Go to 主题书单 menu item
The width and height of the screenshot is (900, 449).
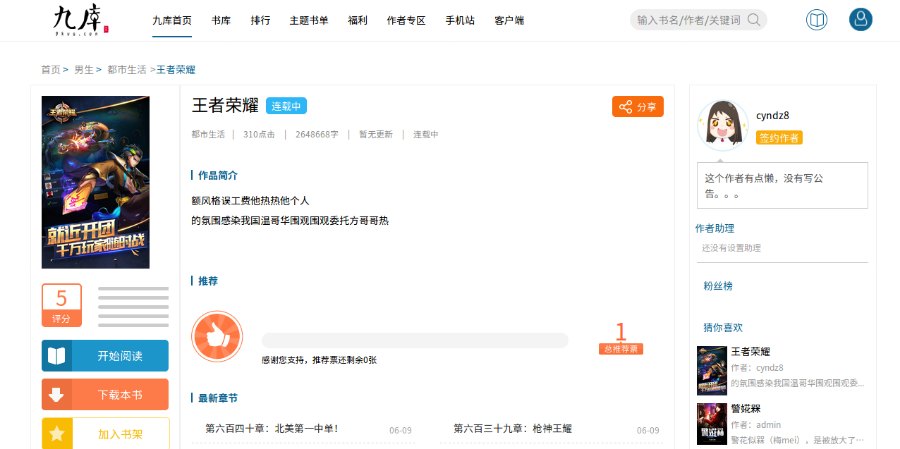pyautogui.click(x=308, y=20)
